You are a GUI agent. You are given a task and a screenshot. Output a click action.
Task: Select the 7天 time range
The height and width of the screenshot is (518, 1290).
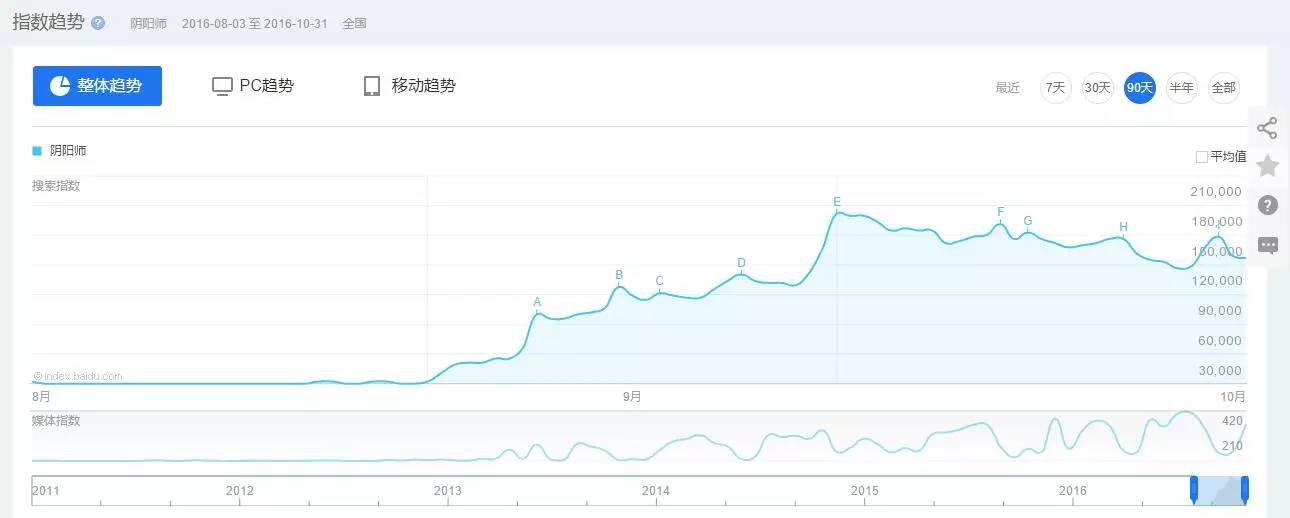(x=1056, y=88)
